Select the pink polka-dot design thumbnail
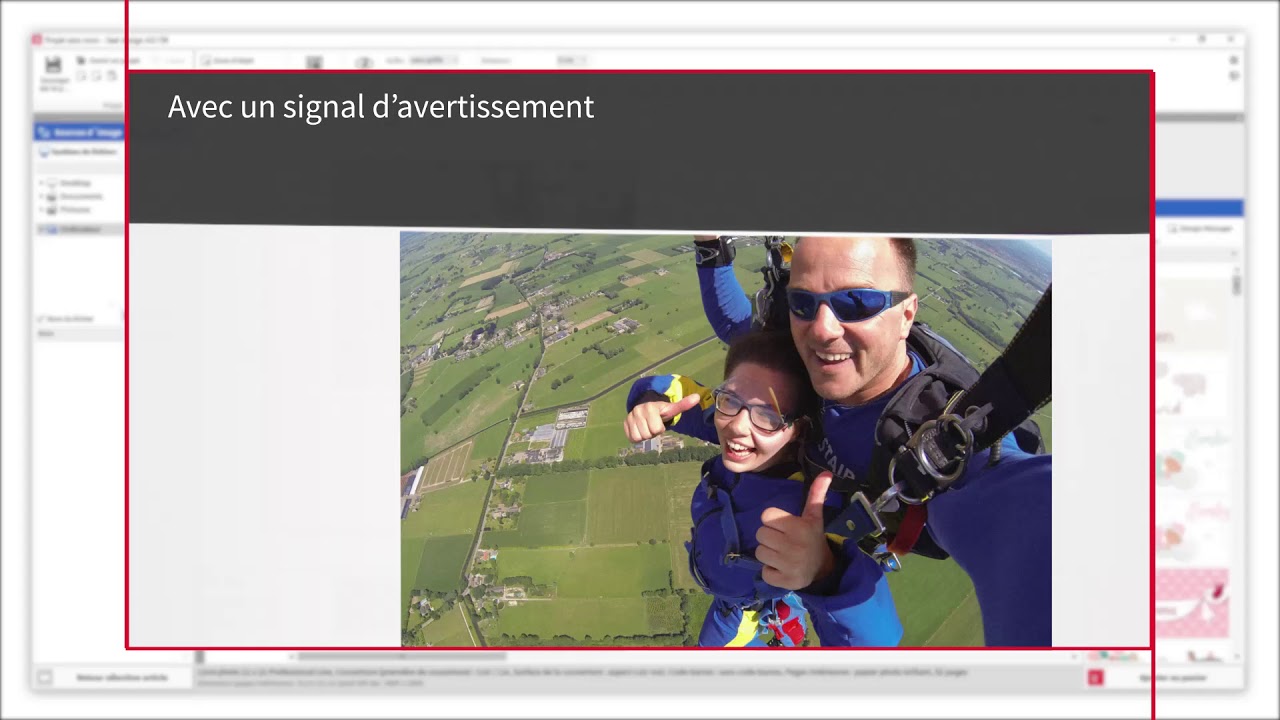 1192,603
